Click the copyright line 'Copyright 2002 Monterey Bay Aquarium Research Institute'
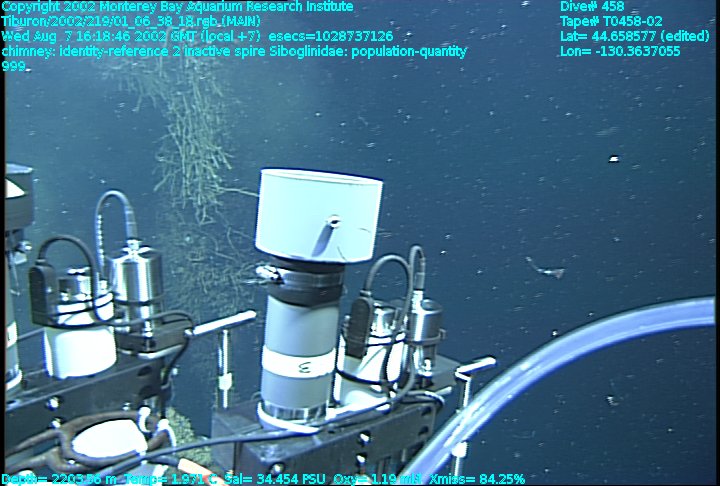 point(178,6)
